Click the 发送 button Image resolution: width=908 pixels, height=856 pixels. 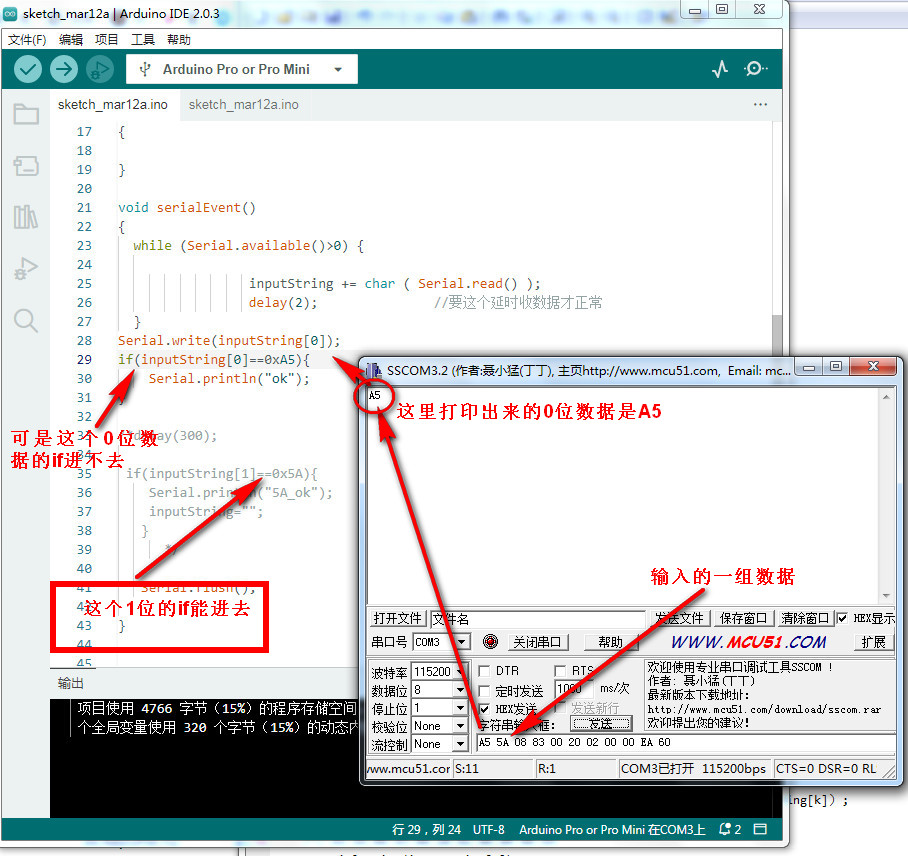click(601, 723)
